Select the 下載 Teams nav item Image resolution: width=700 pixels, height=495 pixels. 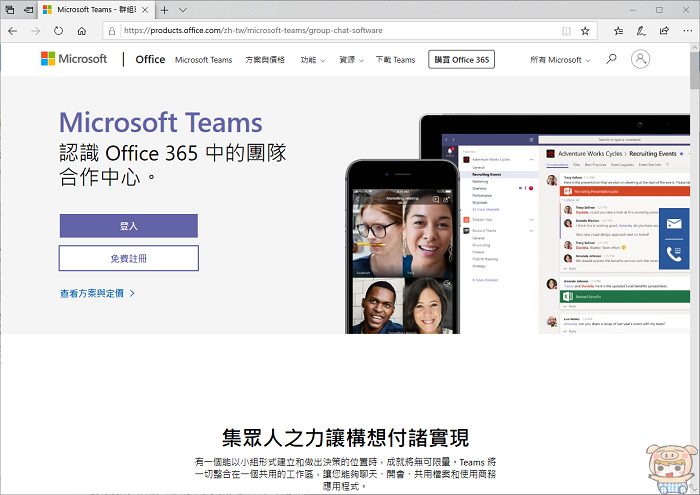(x=395, y=60)
